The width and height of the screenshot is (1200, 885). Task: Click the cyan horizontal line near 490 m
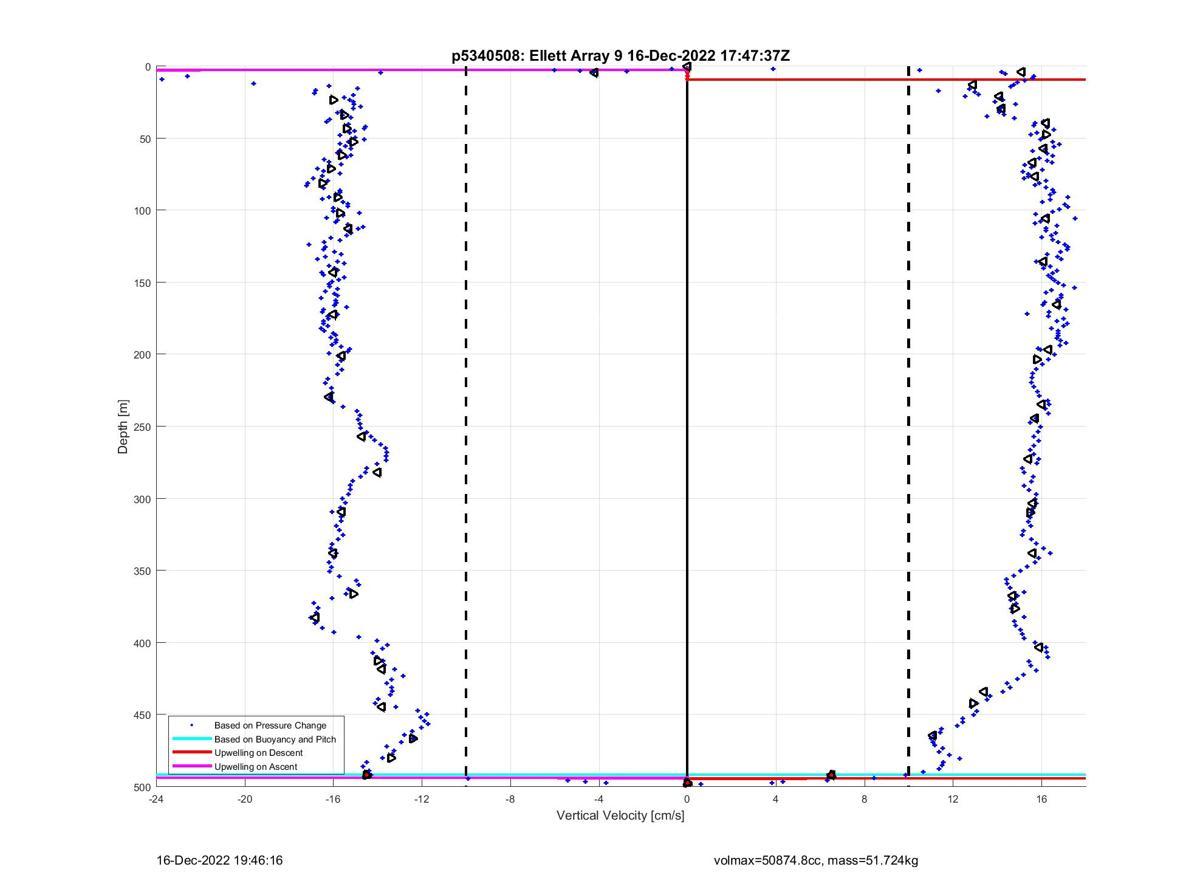[620, 773]
